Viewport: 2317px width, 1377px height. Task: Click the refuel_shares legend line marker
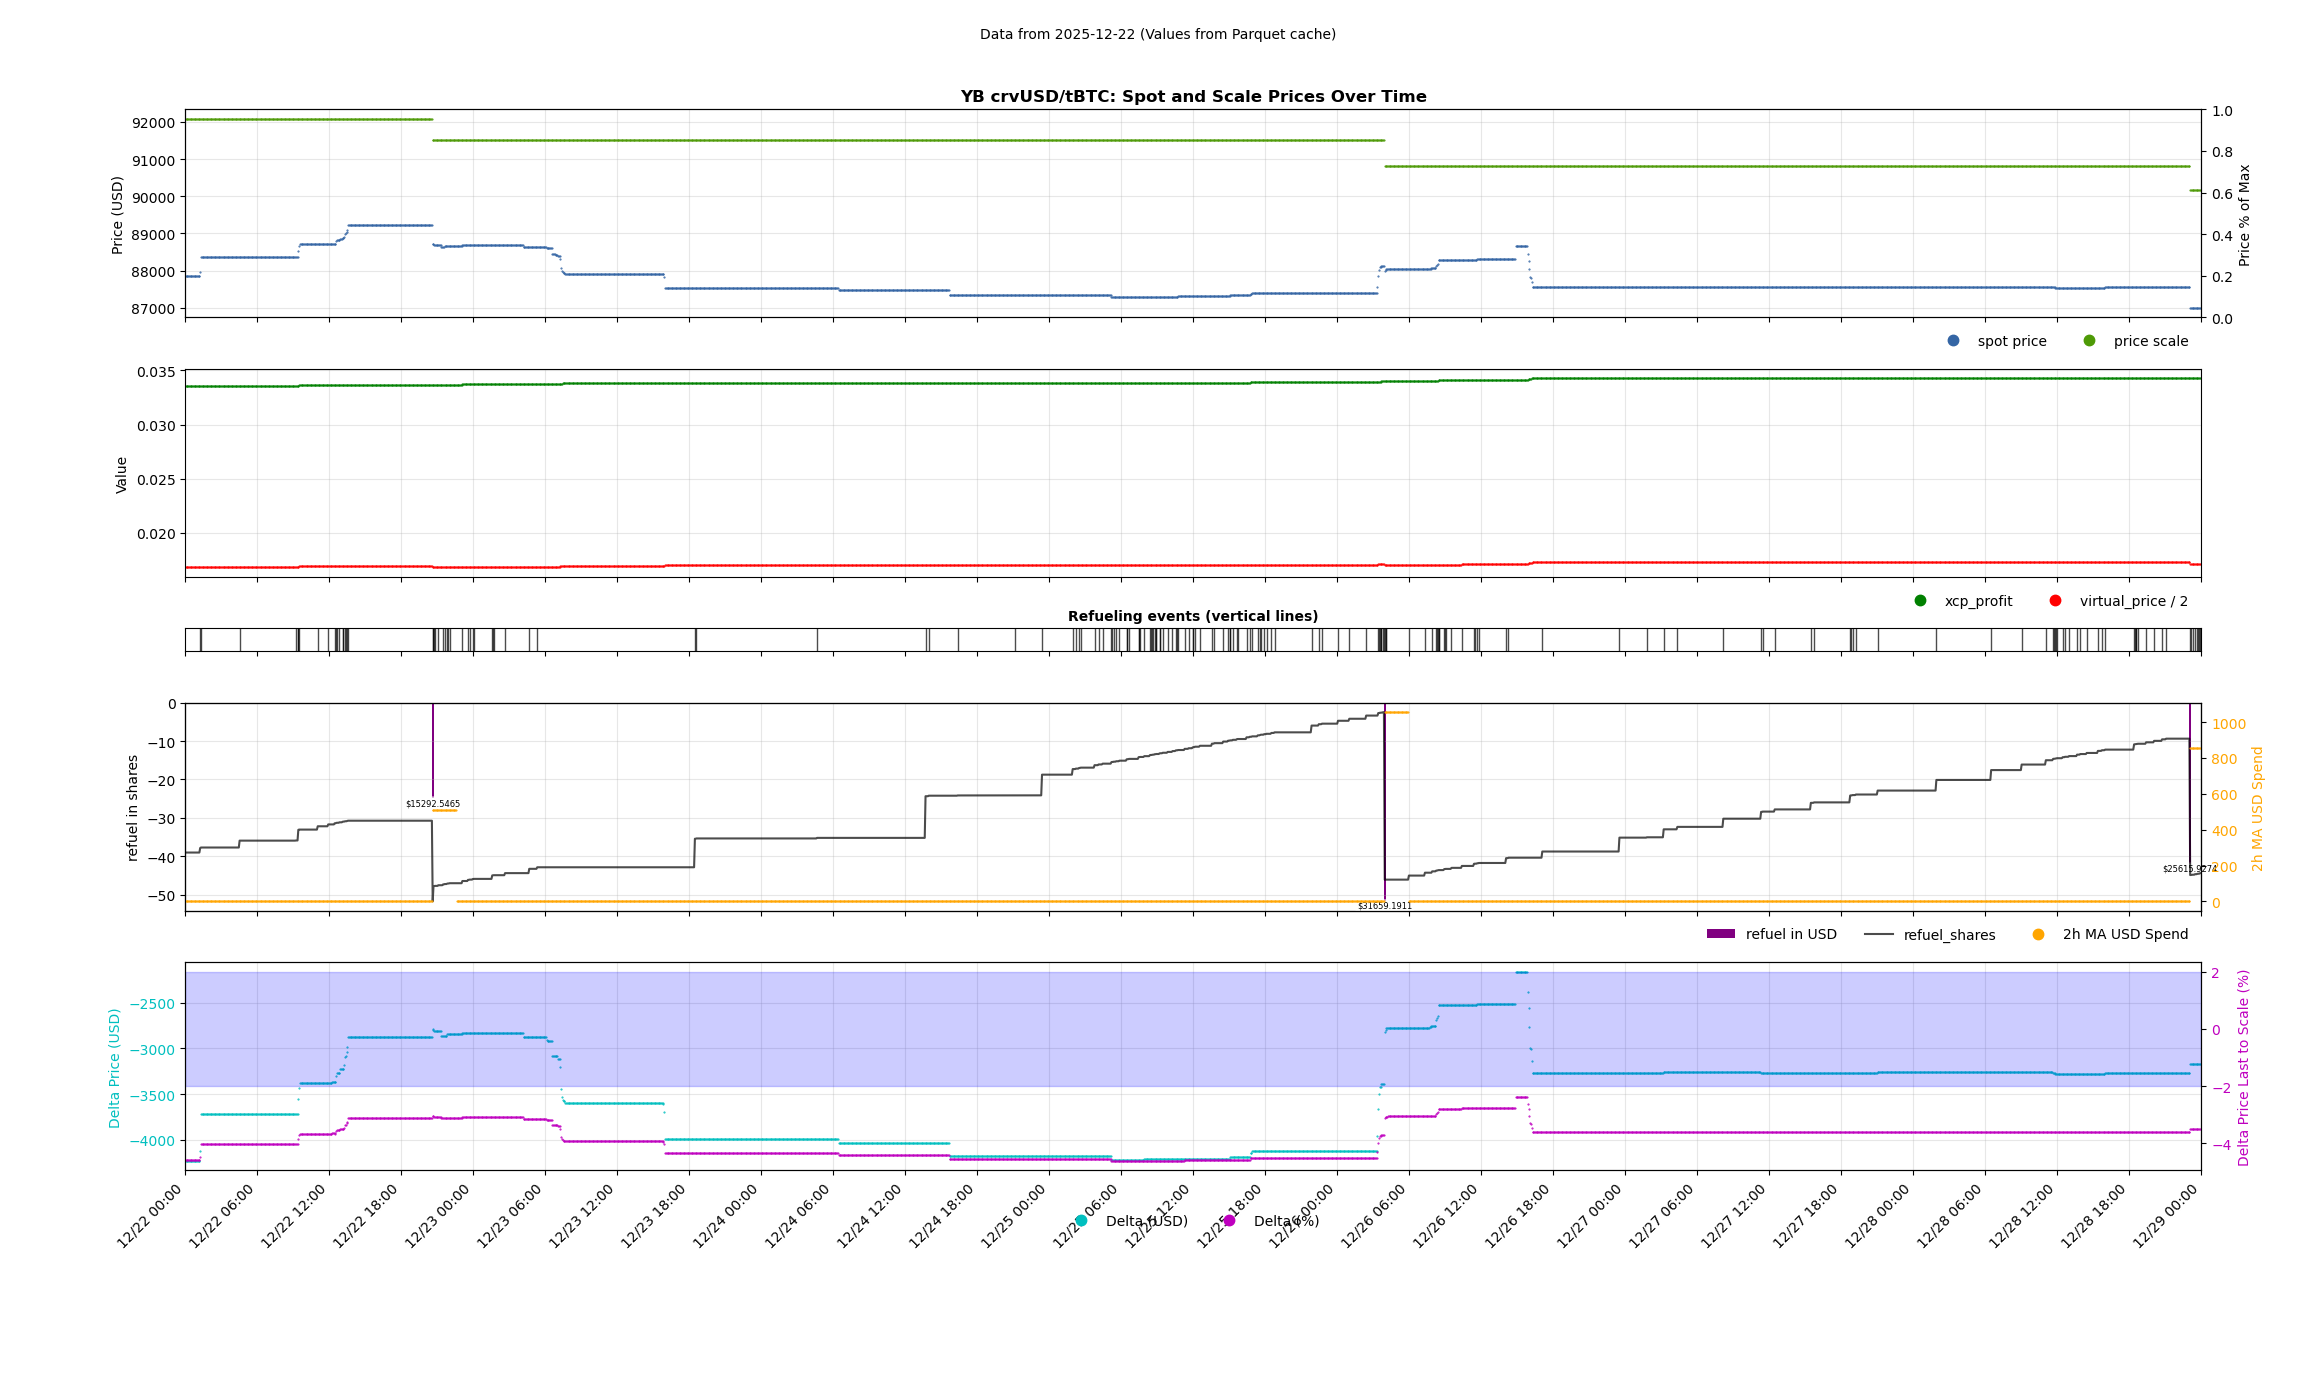1878,935
